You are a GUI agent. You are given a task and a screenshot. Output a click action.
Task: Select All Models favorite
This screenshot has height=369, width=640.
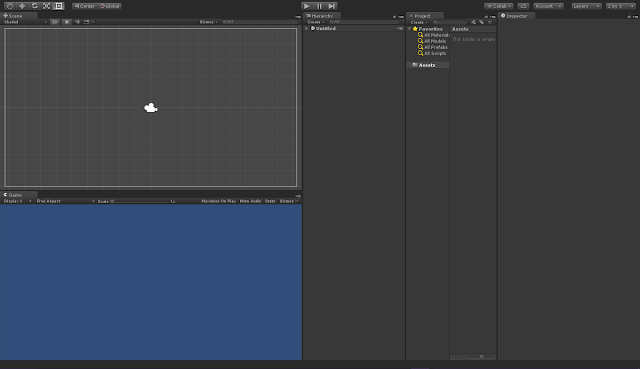[x=432, y=41]
